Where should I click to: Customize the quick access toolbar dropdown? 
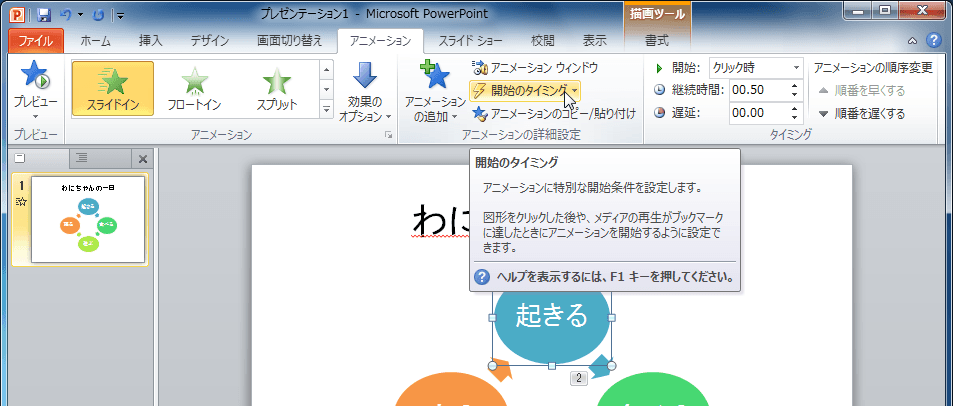pos(120,15)
